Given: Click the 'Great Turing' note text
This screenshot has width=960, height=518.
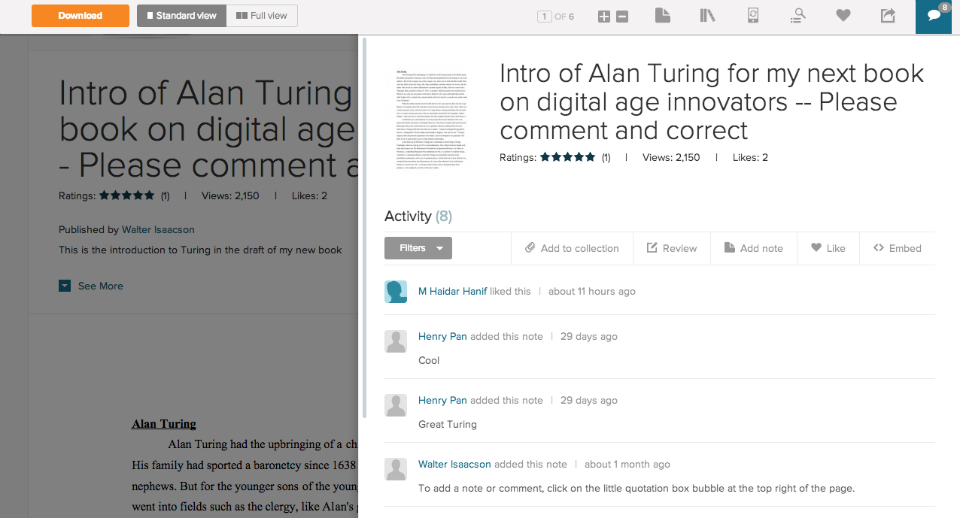Looking at the screenshot, I should (448, 424).
